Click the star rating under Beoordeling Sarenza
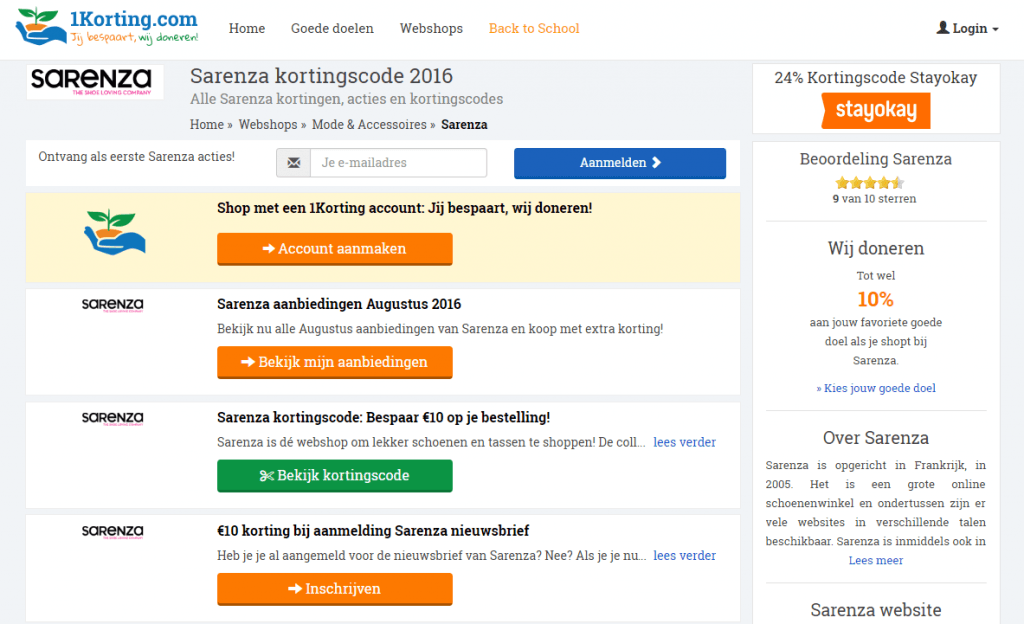The height and width of the screenshot is (624, 1024). pos(870,183)
